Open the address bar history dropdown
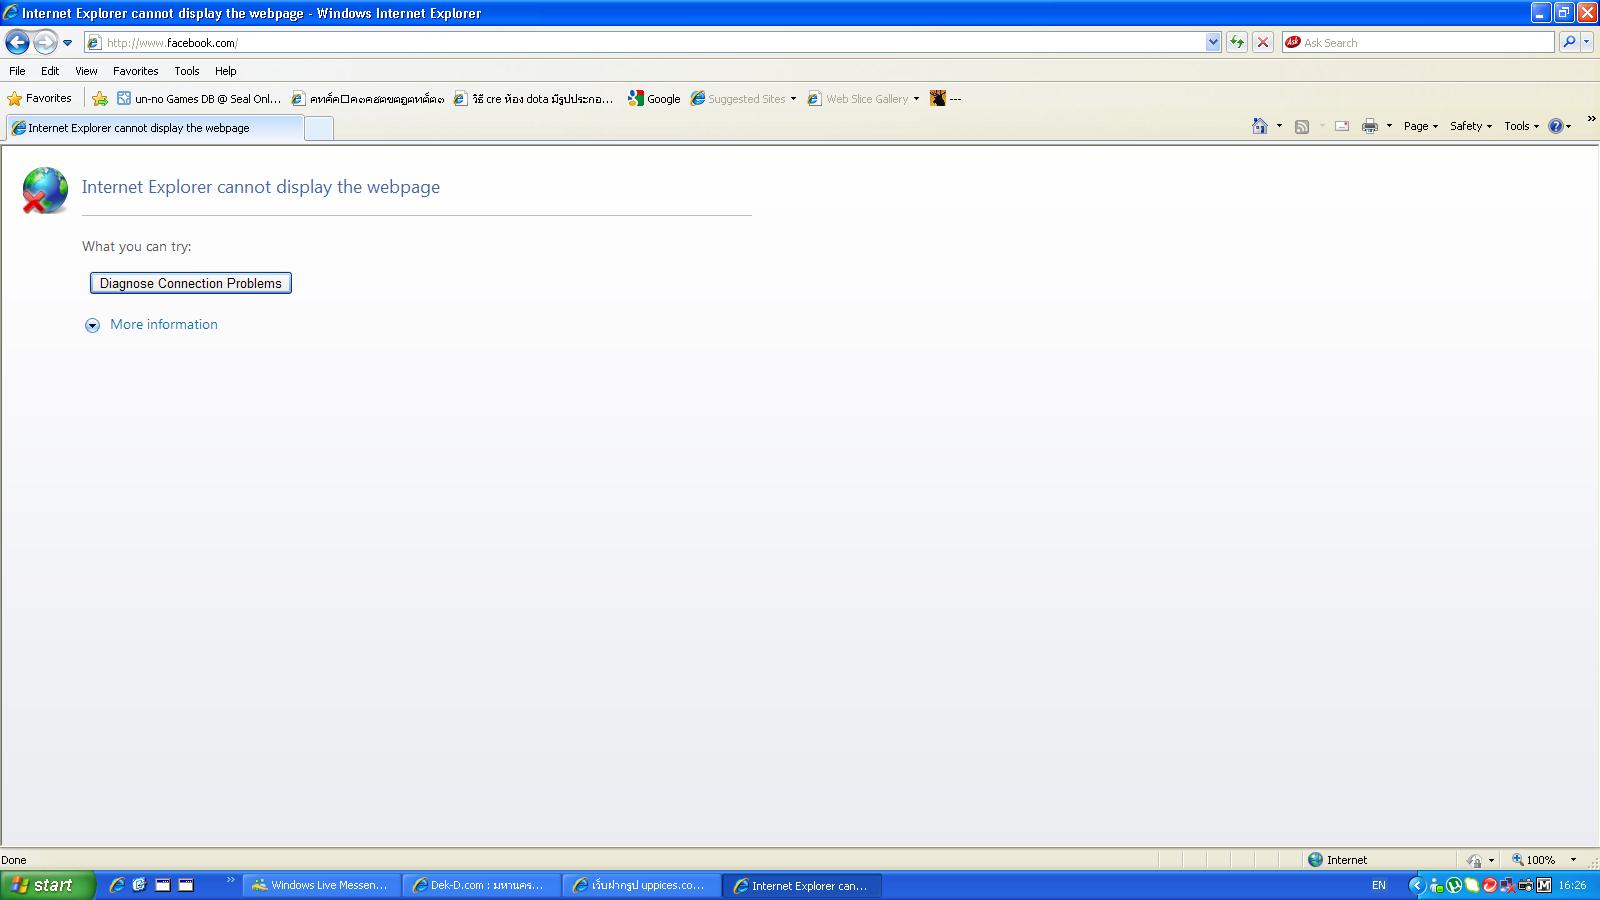This screenshot has width=1600, height=900. point(1213,42)
